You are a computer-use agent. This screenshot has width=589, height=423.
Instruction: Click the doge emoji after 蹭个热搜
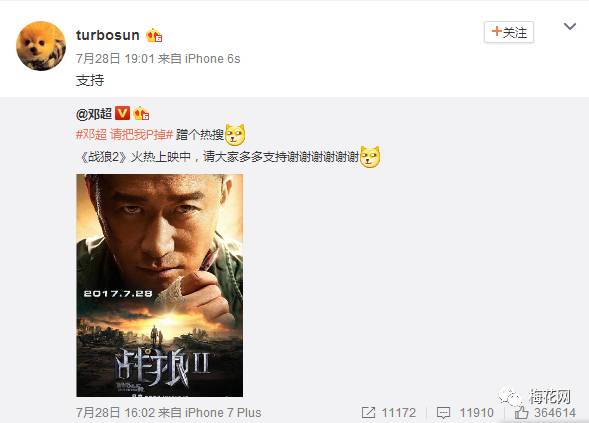[x=235, y=135]
